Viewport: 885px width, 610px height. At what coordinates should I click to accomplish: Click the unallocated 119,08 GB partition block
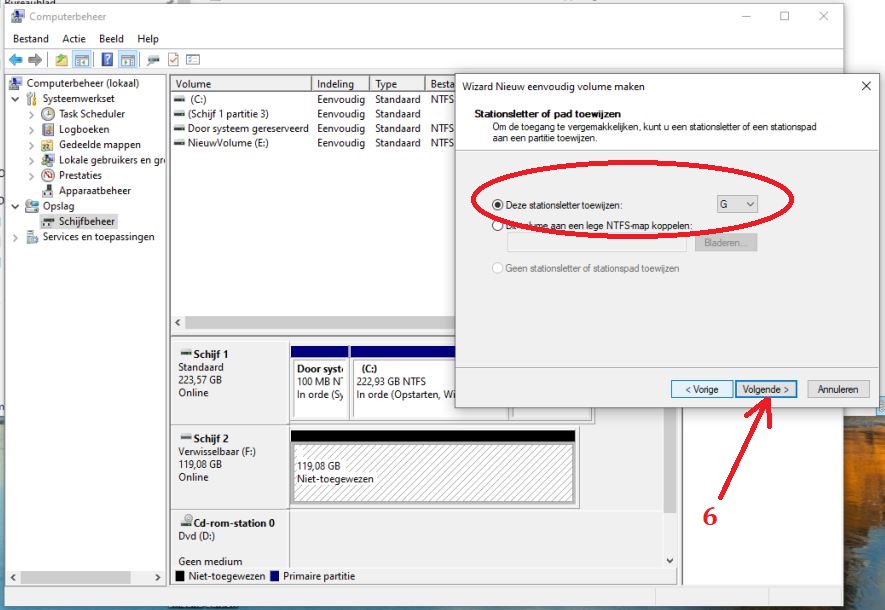(x=432, y=472)
